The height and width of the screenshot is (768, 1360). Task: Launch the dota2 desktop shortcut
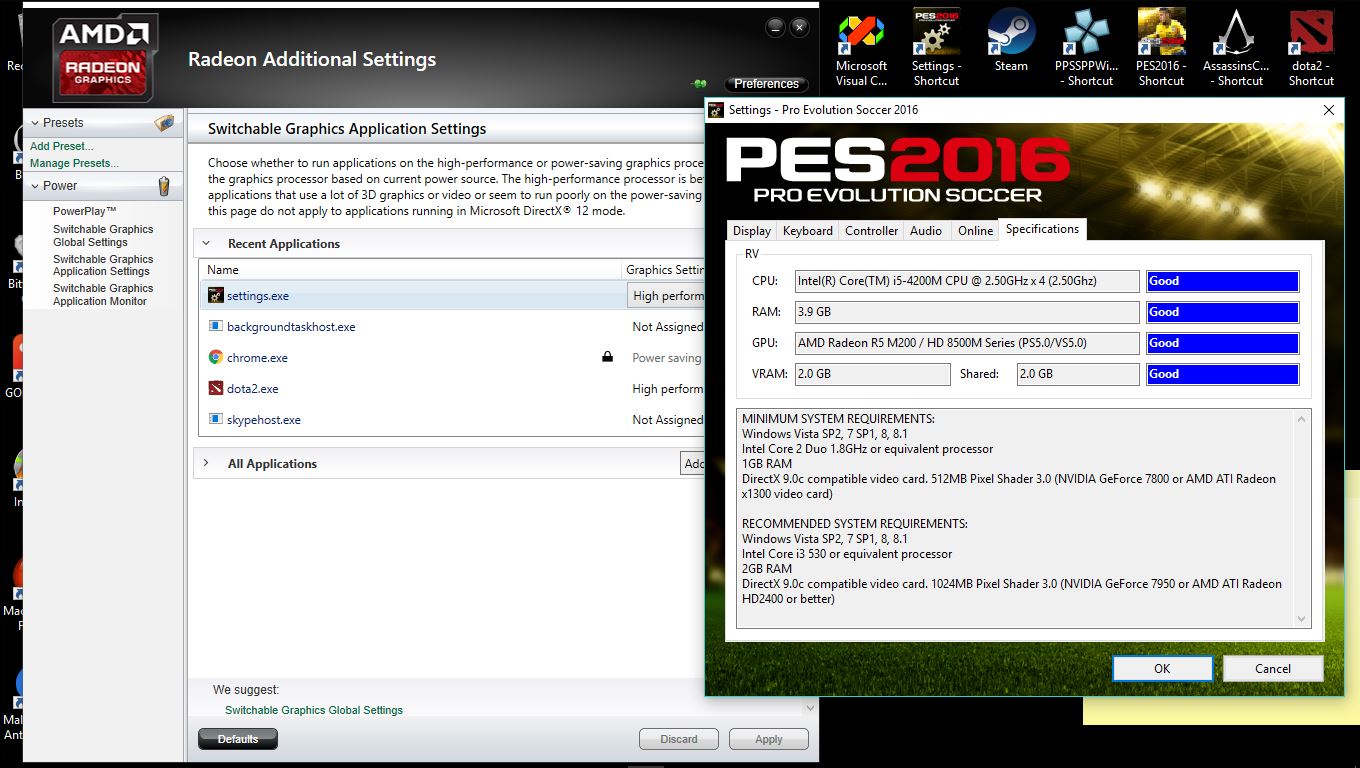(1311, 49)
